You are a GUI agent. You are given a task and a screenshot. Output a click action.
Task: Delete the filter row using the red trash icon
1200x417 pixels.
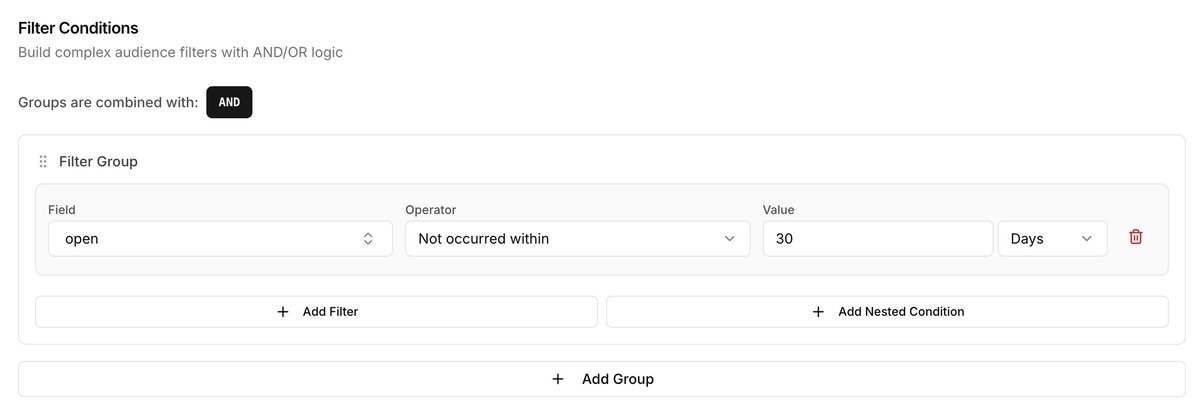pos(1135,238)
